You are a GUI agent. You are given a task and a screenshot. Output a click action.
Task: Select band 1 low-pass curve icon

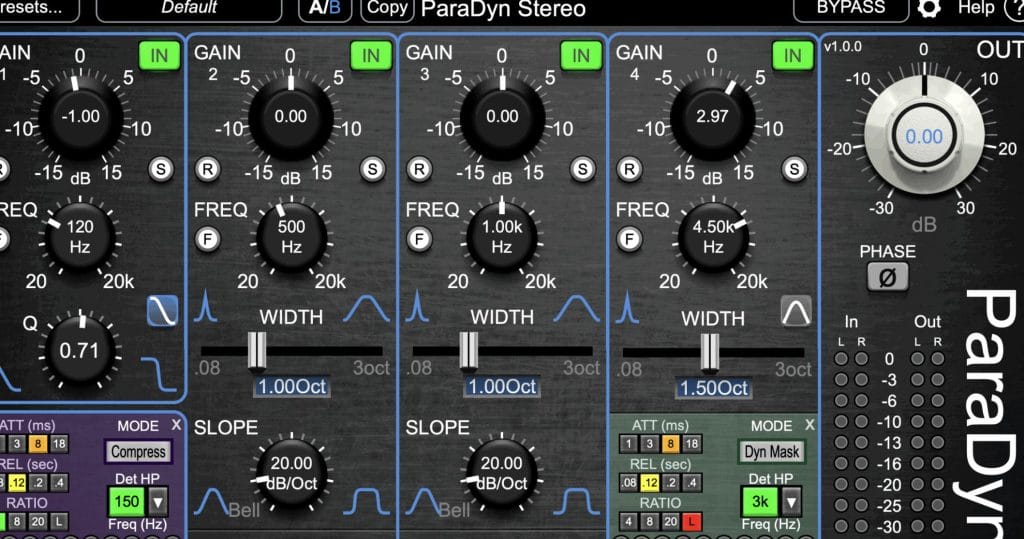158,373
